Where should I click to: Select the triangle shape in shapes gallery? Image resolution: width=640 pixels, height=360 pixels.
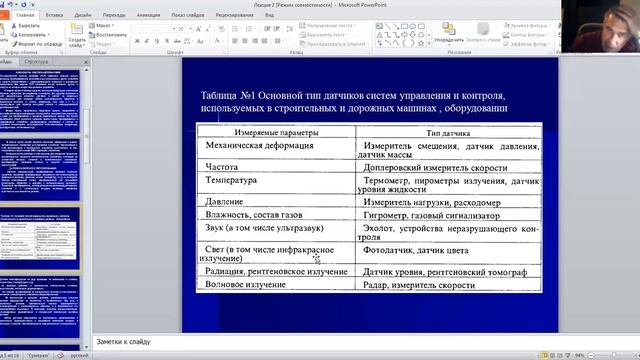click(x=380, y=35)
